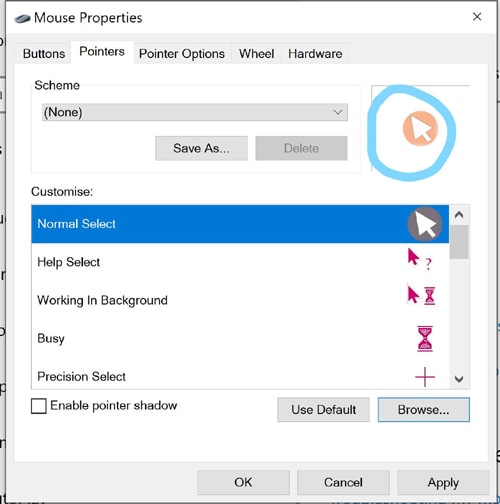This screenshot has height=504, width=500.
Task: Open the Pointer Options tab
Action: pyautogui.click(x=182, y=54)
